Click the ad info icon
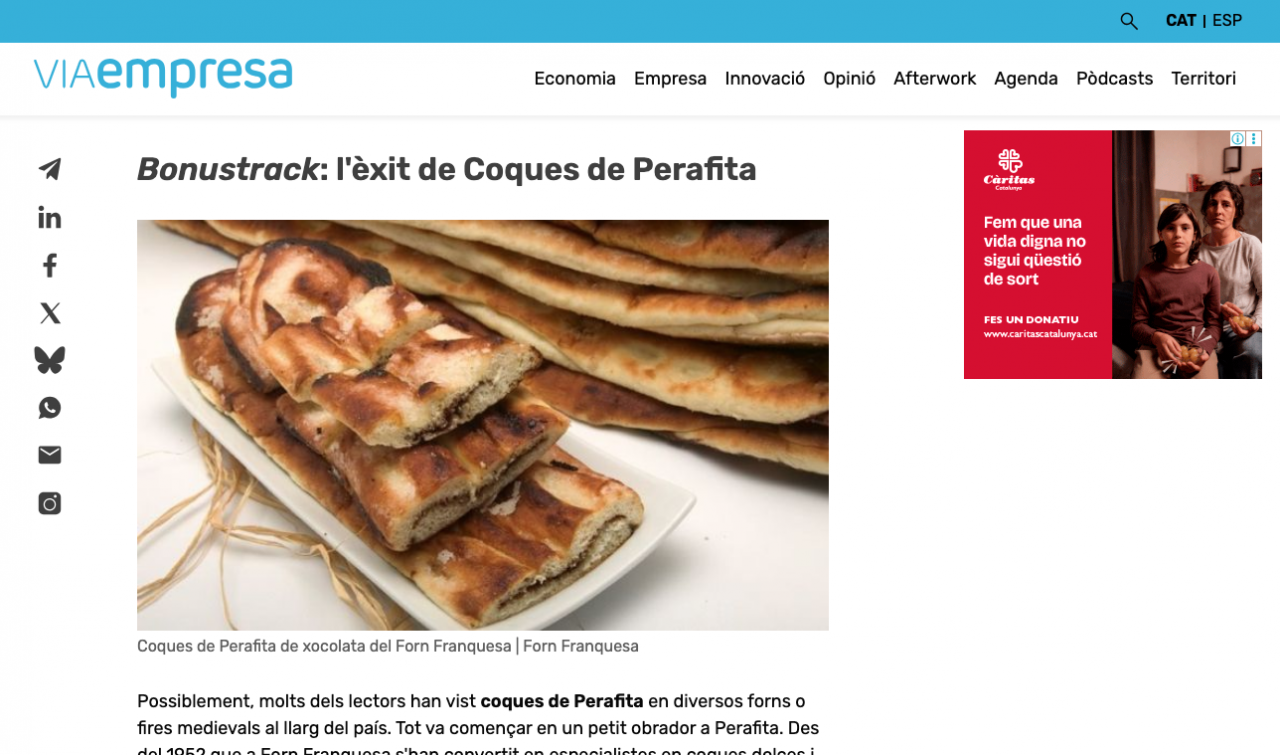The image size is (1280, 755). (x=1238, y=139)
